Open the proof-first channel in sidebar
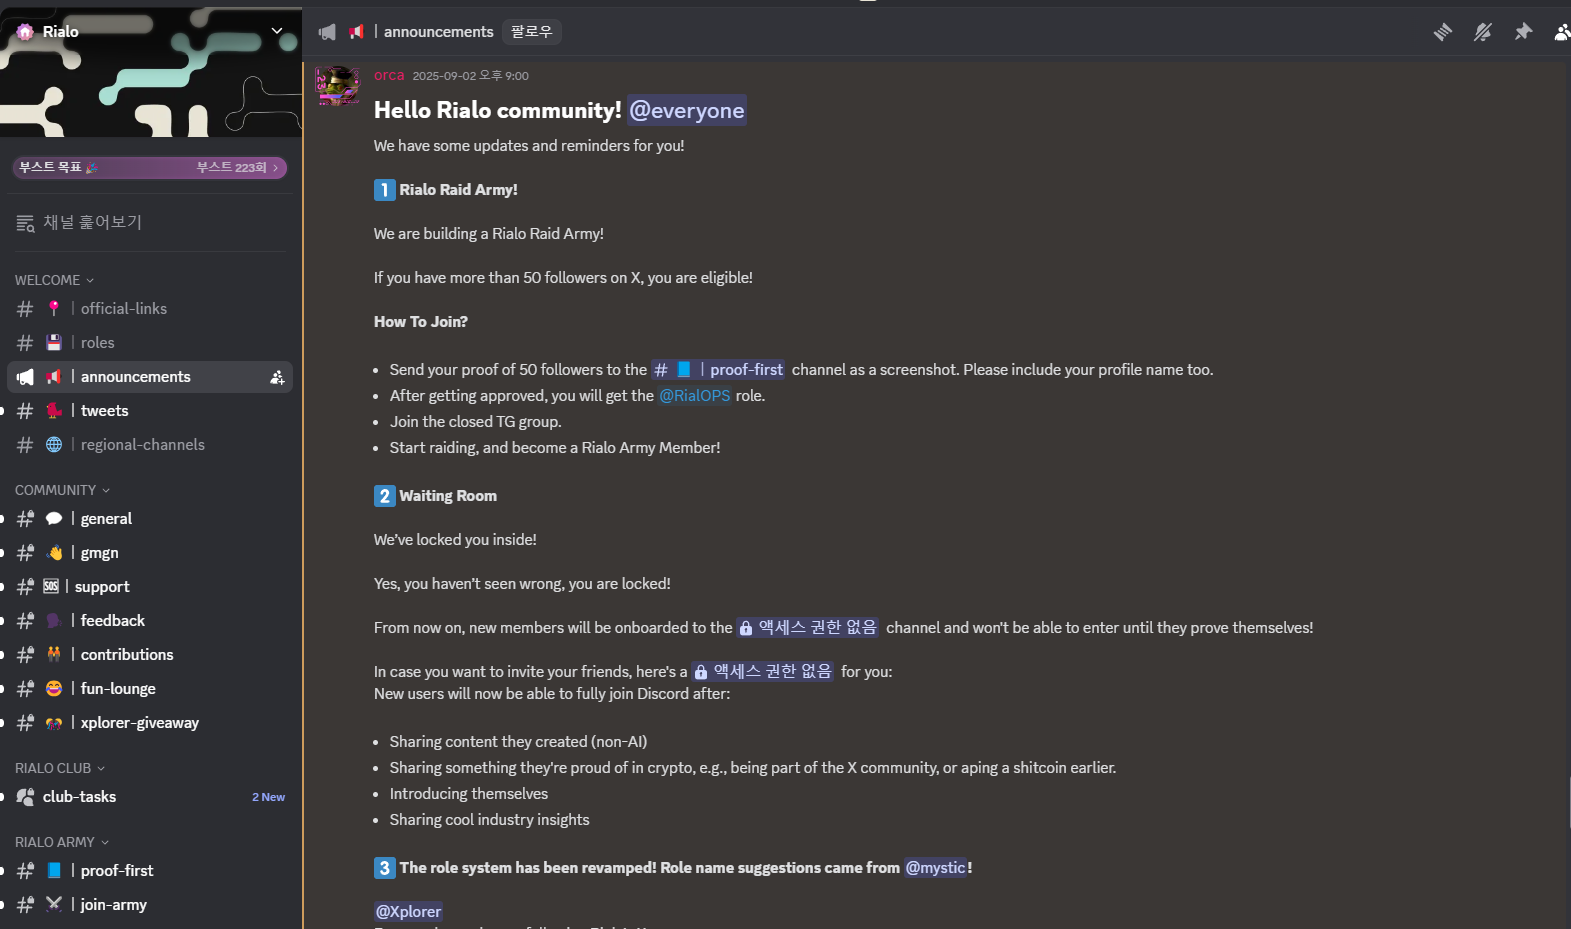Screen dimensions: 1571x929 pos(150,871)
